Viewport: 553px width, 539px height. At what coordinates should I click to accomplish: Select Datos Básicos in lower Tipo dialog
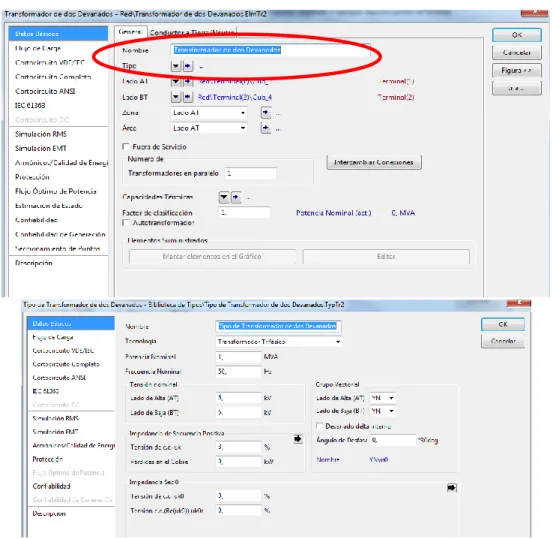(x=71, y=323)
